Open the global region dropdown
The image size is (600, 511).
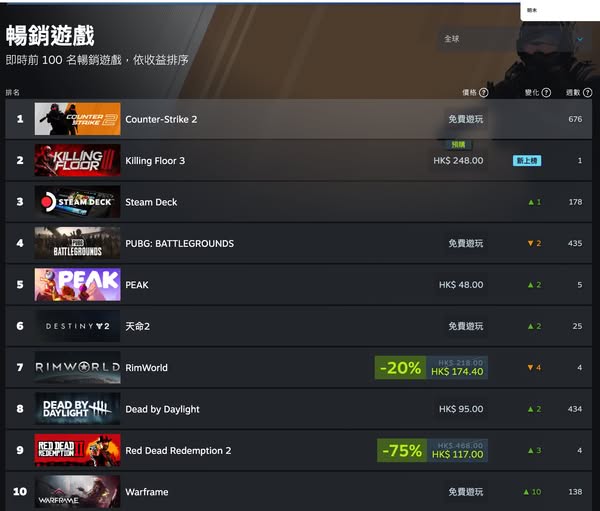(x=514, y=39)
